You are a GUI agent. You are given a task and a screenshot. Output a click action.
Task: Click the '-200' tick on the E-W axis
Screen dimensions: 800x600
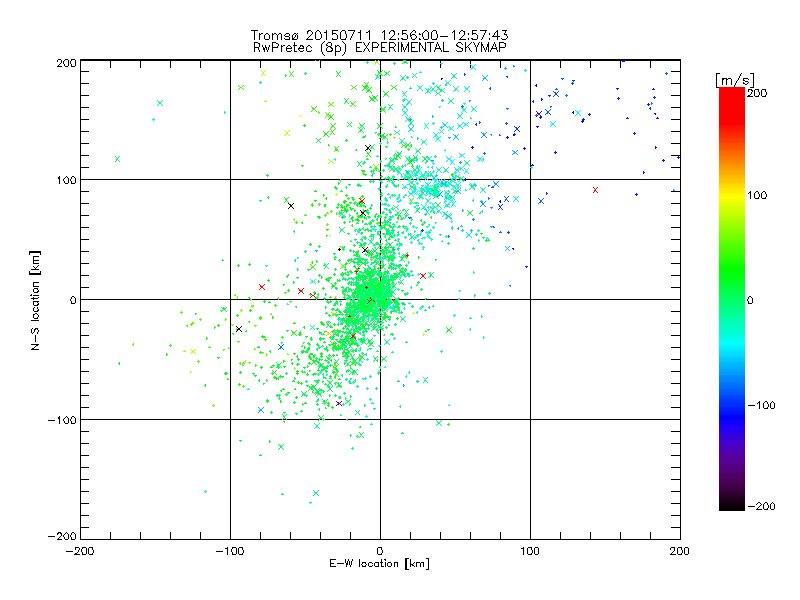pyautogui.click(x=80, y=551)
